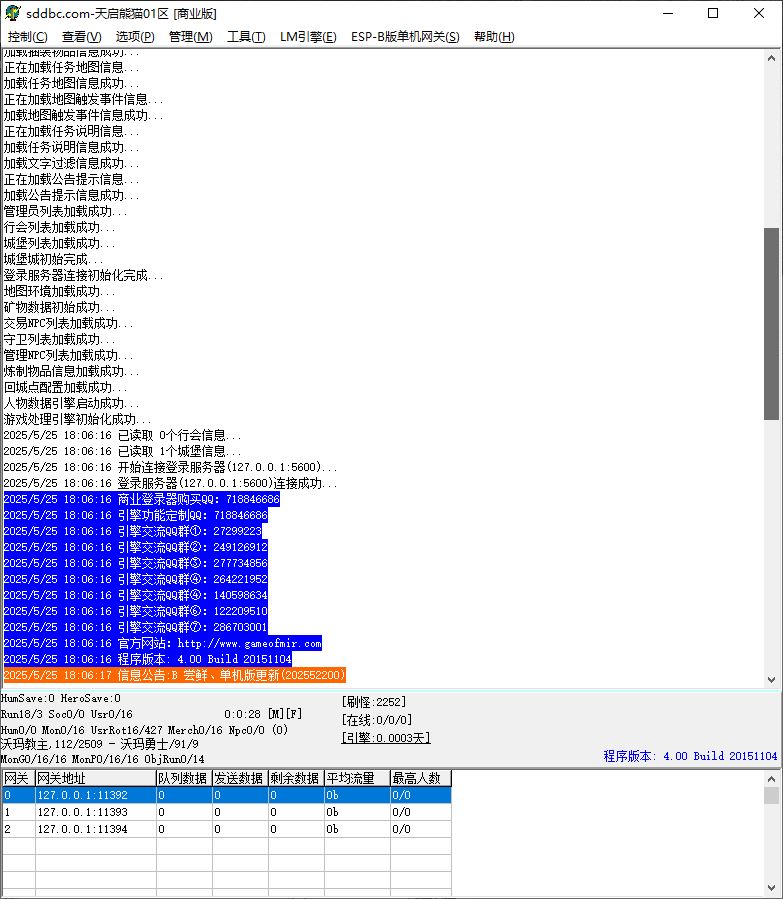Click the blue 程序版本 4.00 Build label
This screenshot has height=899, width=783.
(x=690, y=756)
